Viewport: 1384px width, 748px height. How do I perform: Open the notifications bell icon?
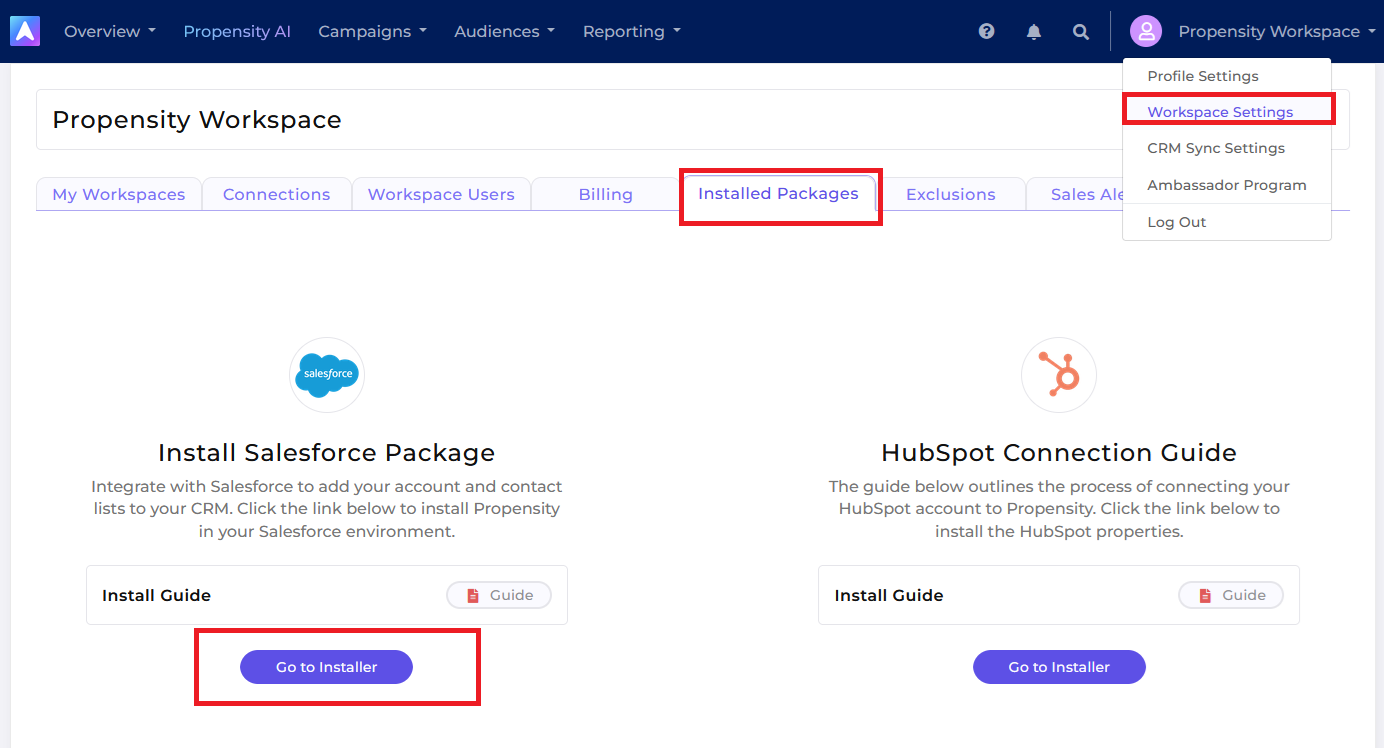coord(1034,31)
